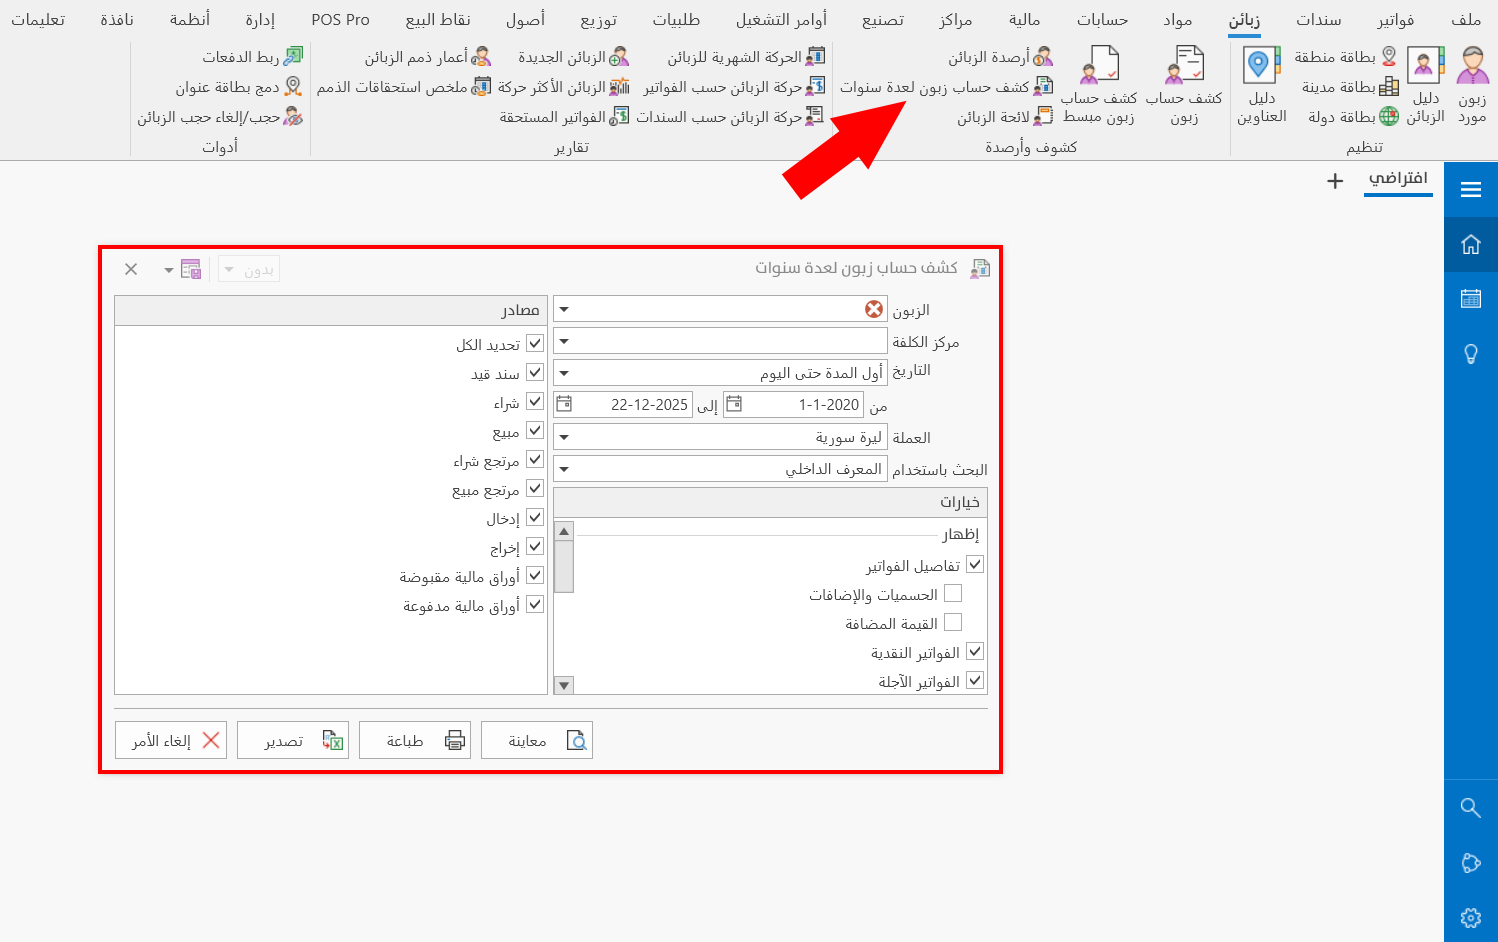Clear the selected customer using the red X

click(874, 309)
